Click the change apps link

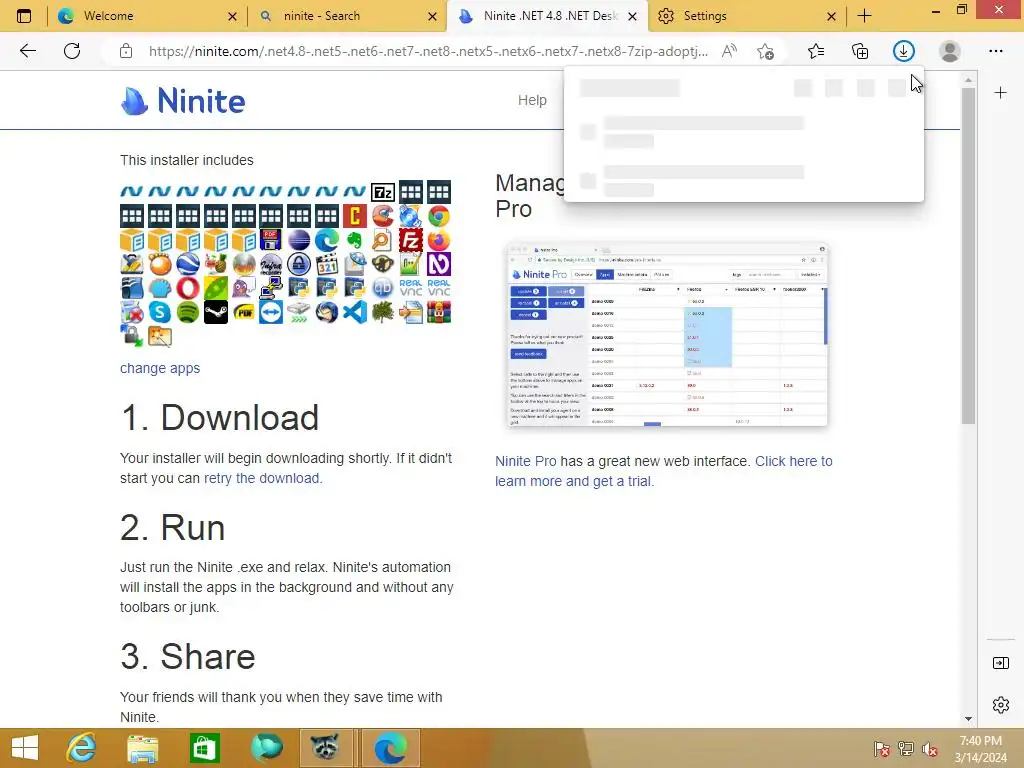[160, 368]
